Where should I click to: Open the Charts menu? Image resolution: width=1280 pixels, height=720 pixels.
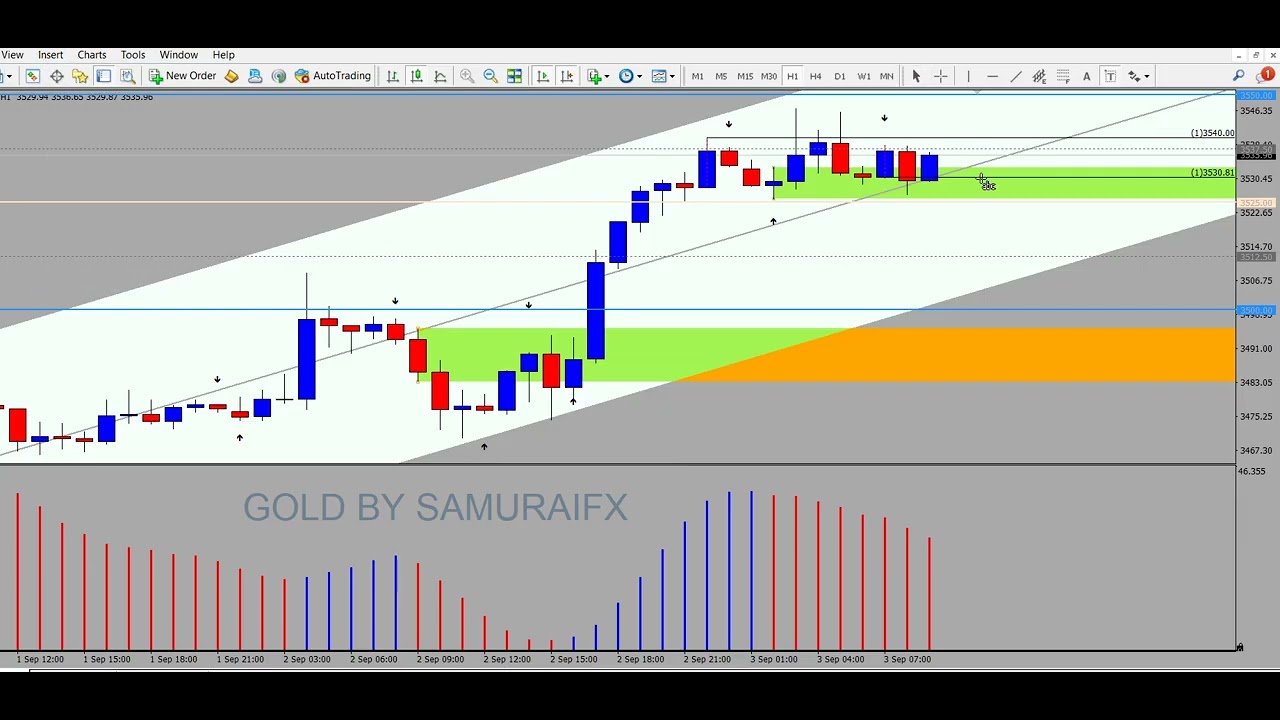[92, 55]
